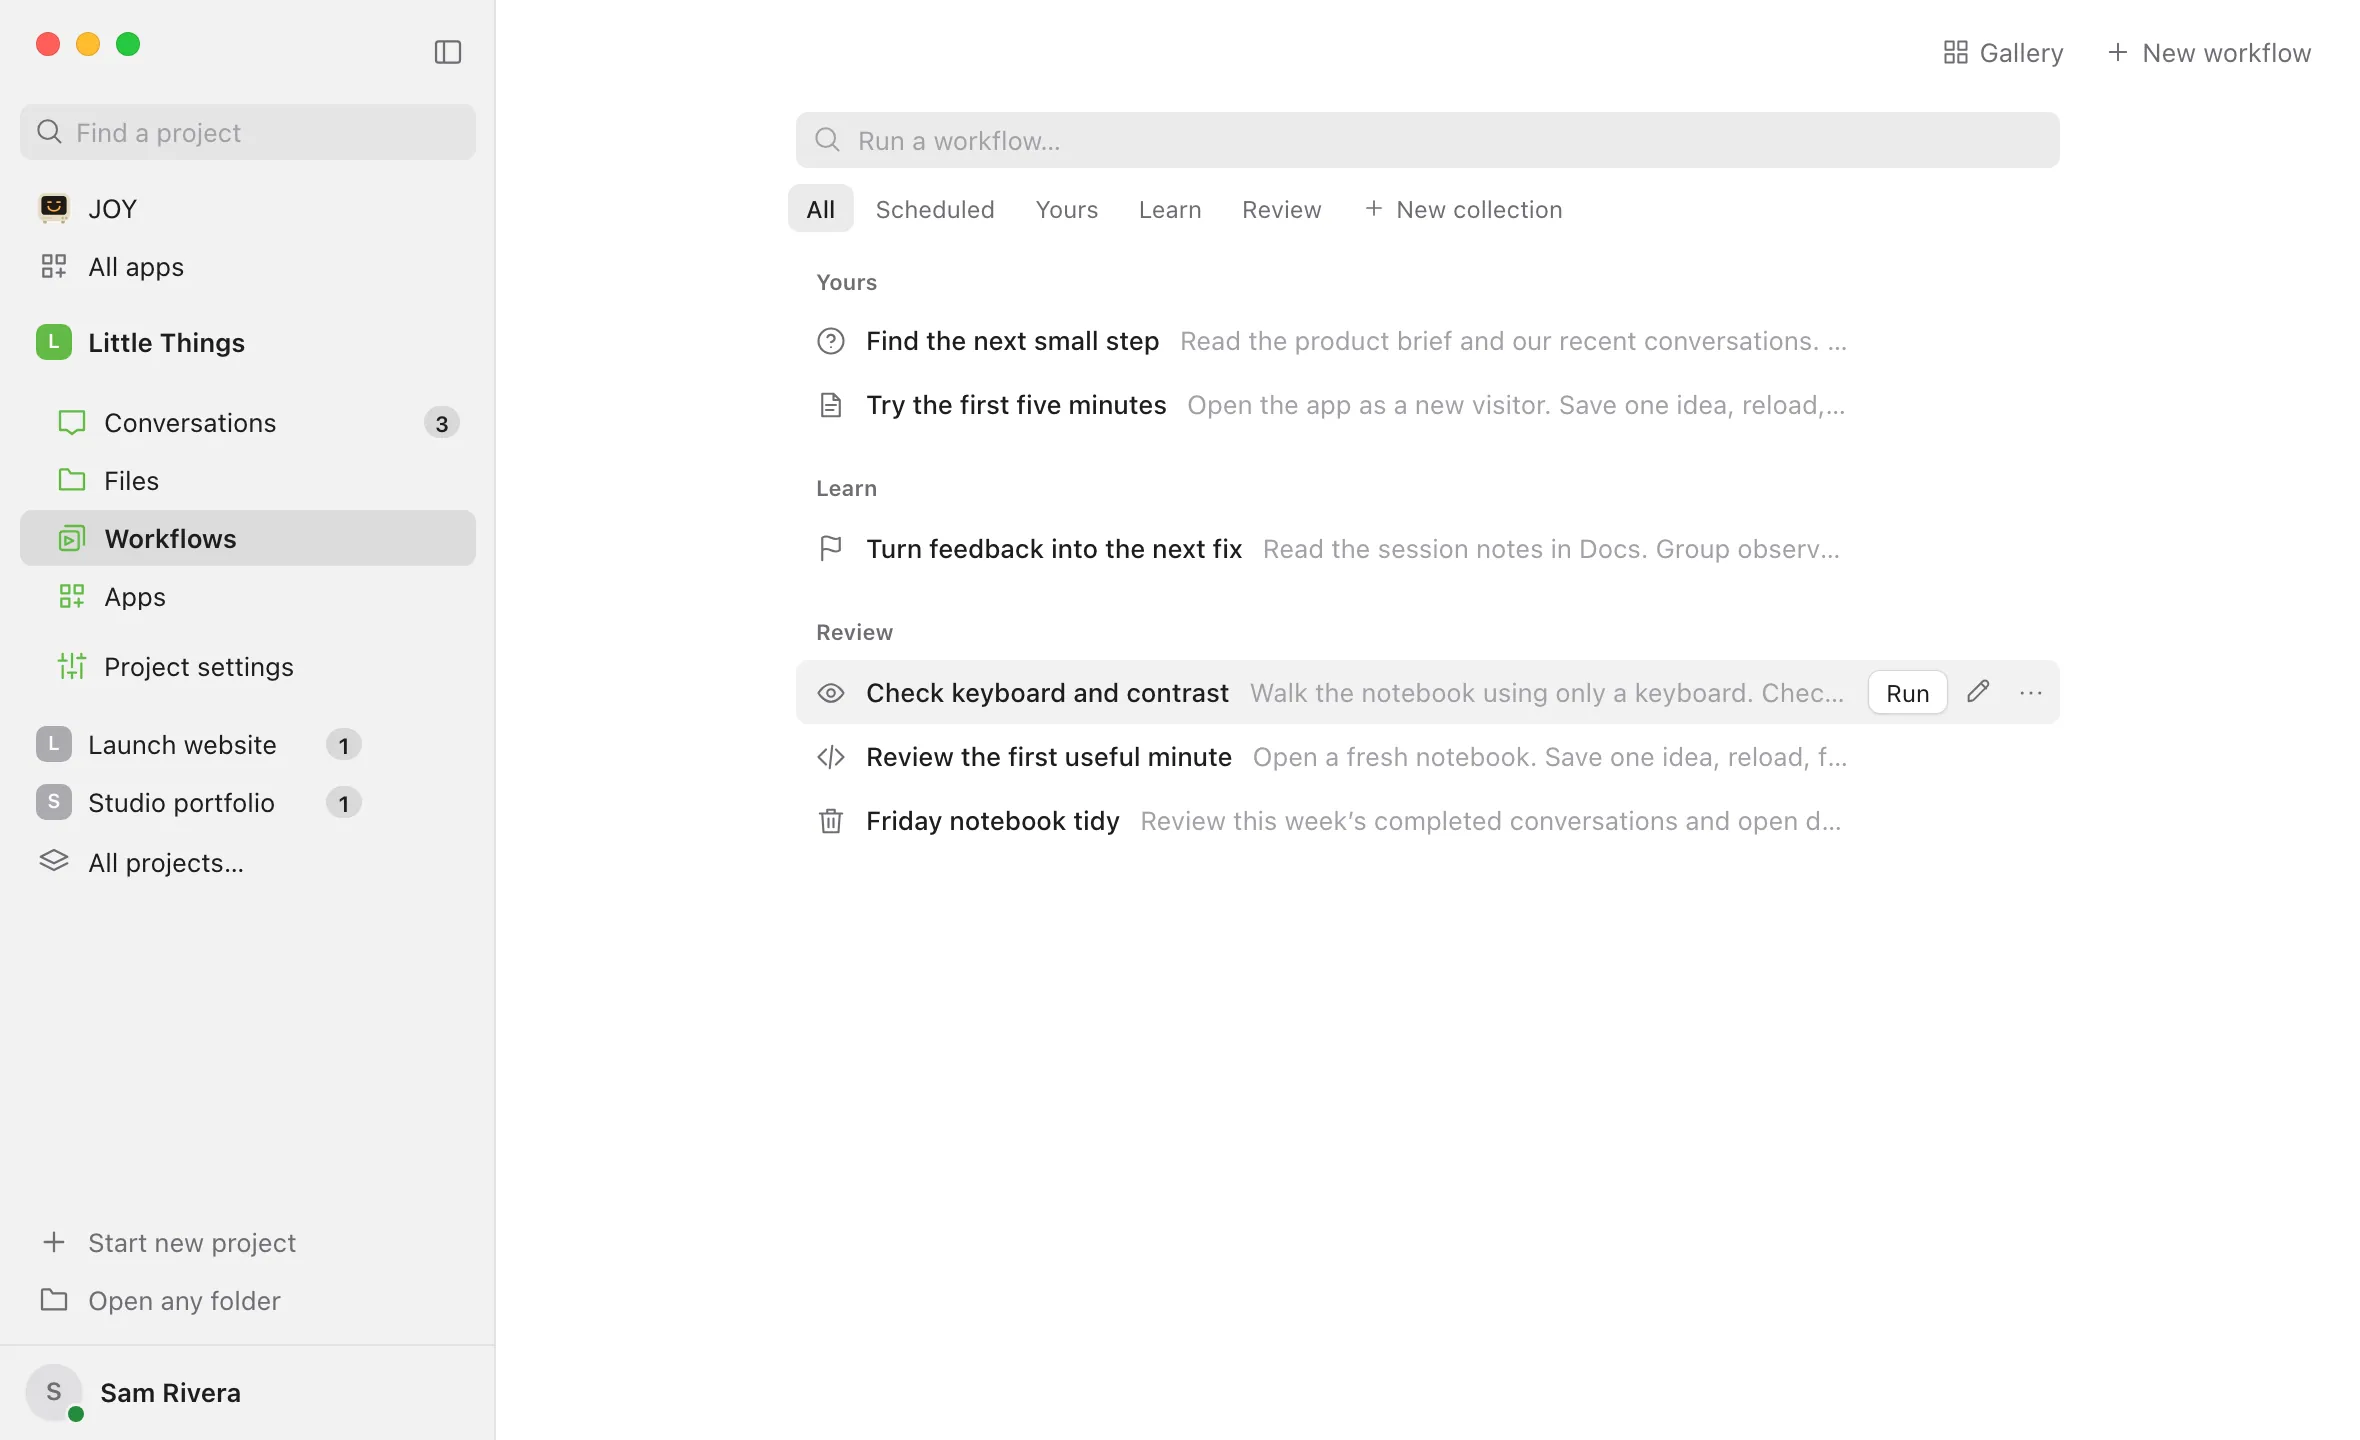Image resolution: width=2360 pixels, height=1440 pixels.
Task: Click the document icon on Try first five minutes
Action: coord(830,404)
